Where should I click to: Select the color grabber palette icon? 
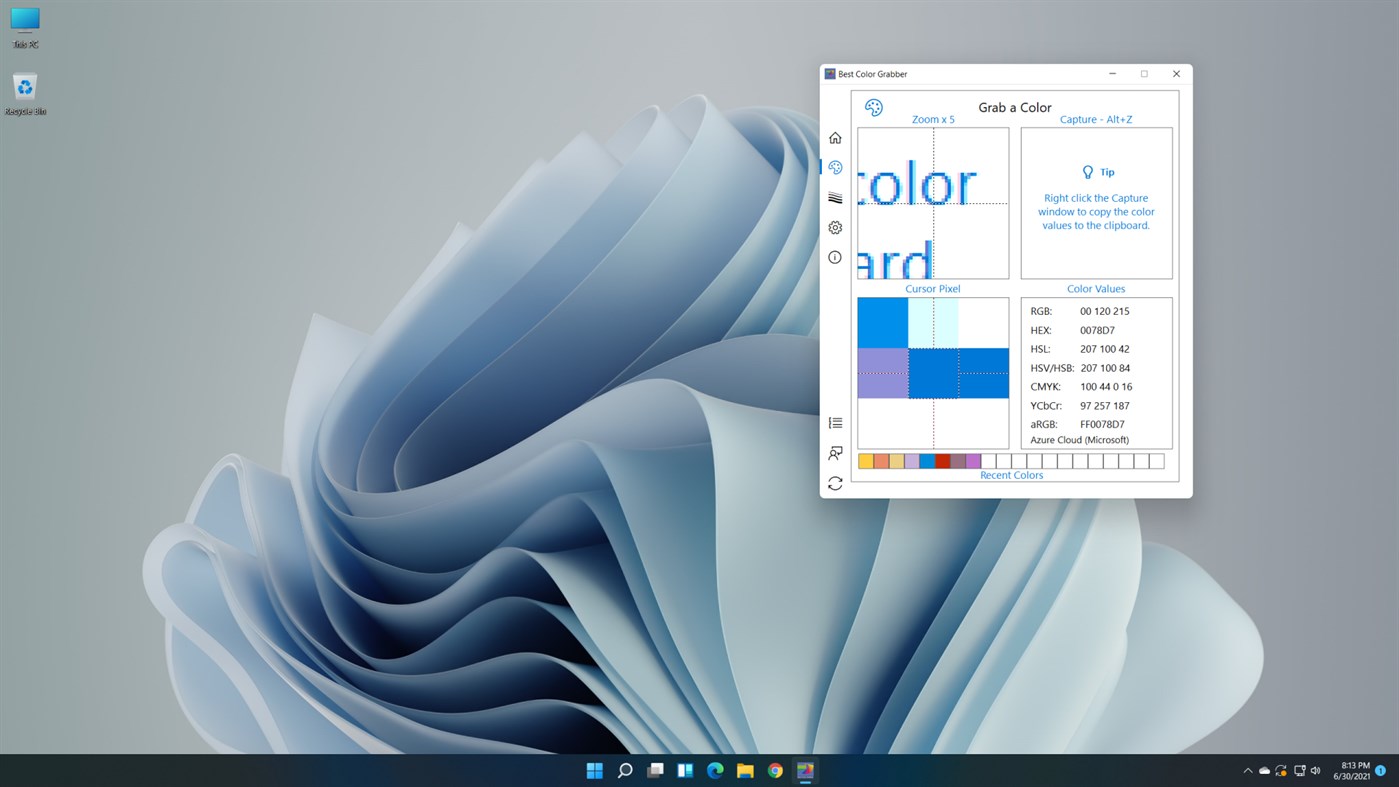click(x=835, y=167)
